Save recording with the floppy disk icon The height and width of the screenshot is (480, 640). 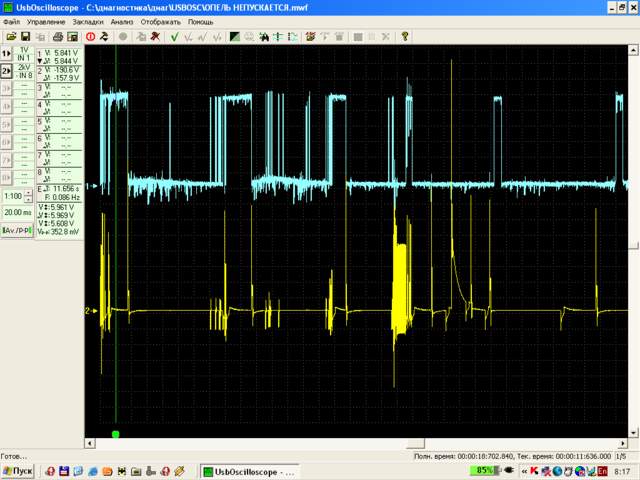coord(26,37)
